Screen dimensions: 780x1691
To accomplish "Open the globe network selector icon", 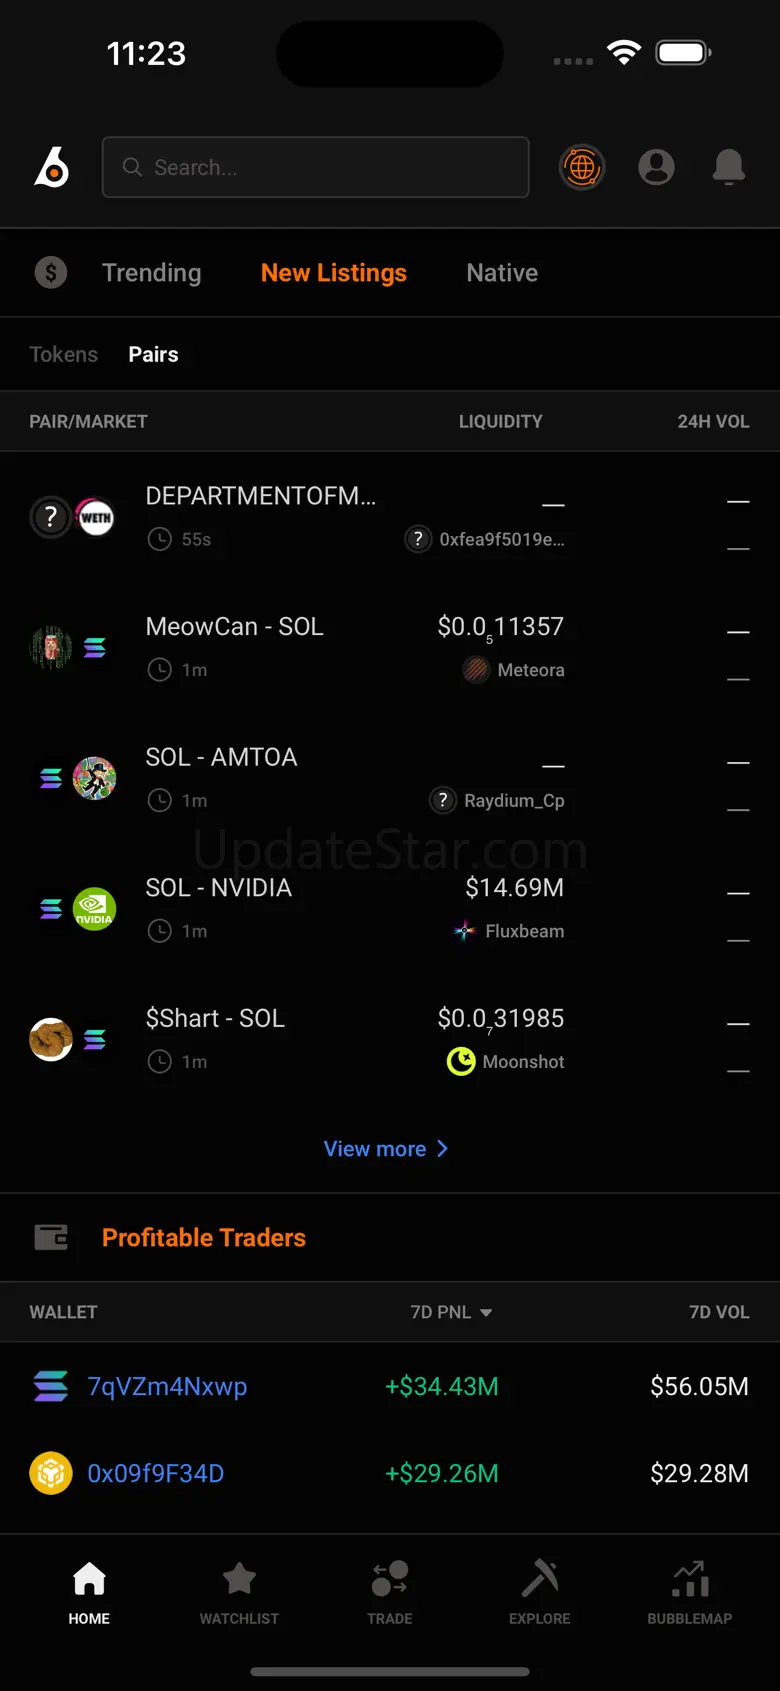I will click(x=581, y=167).
